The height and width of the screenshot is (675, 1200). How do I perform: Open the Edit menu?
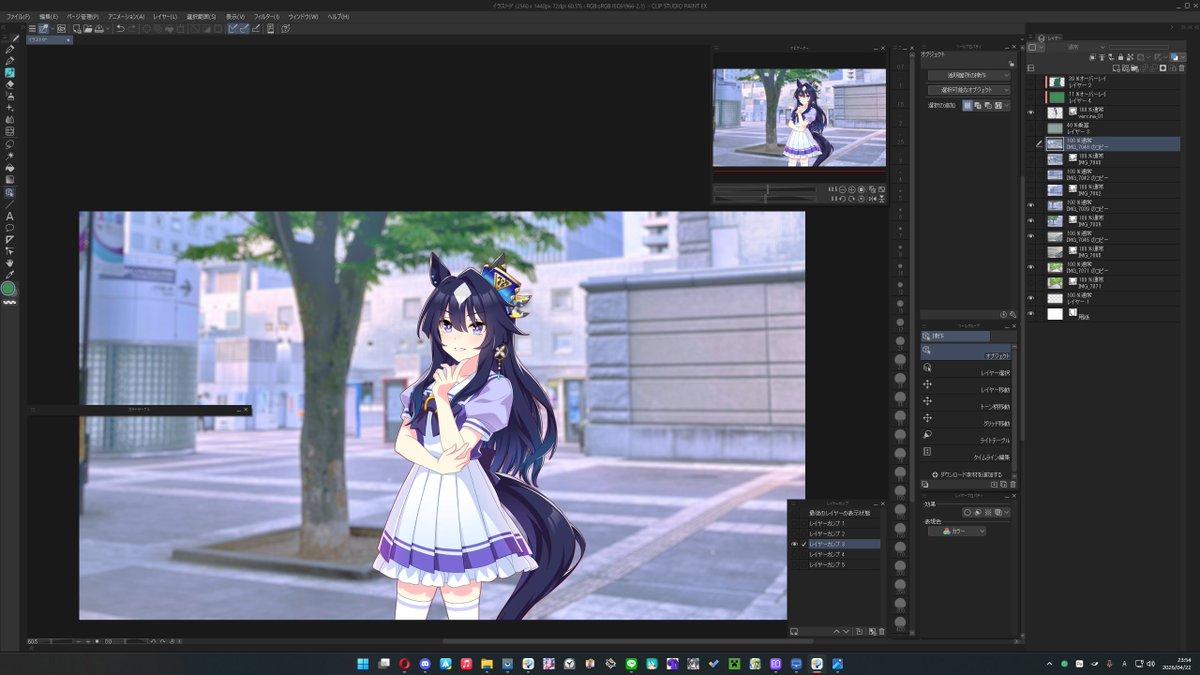48,17
